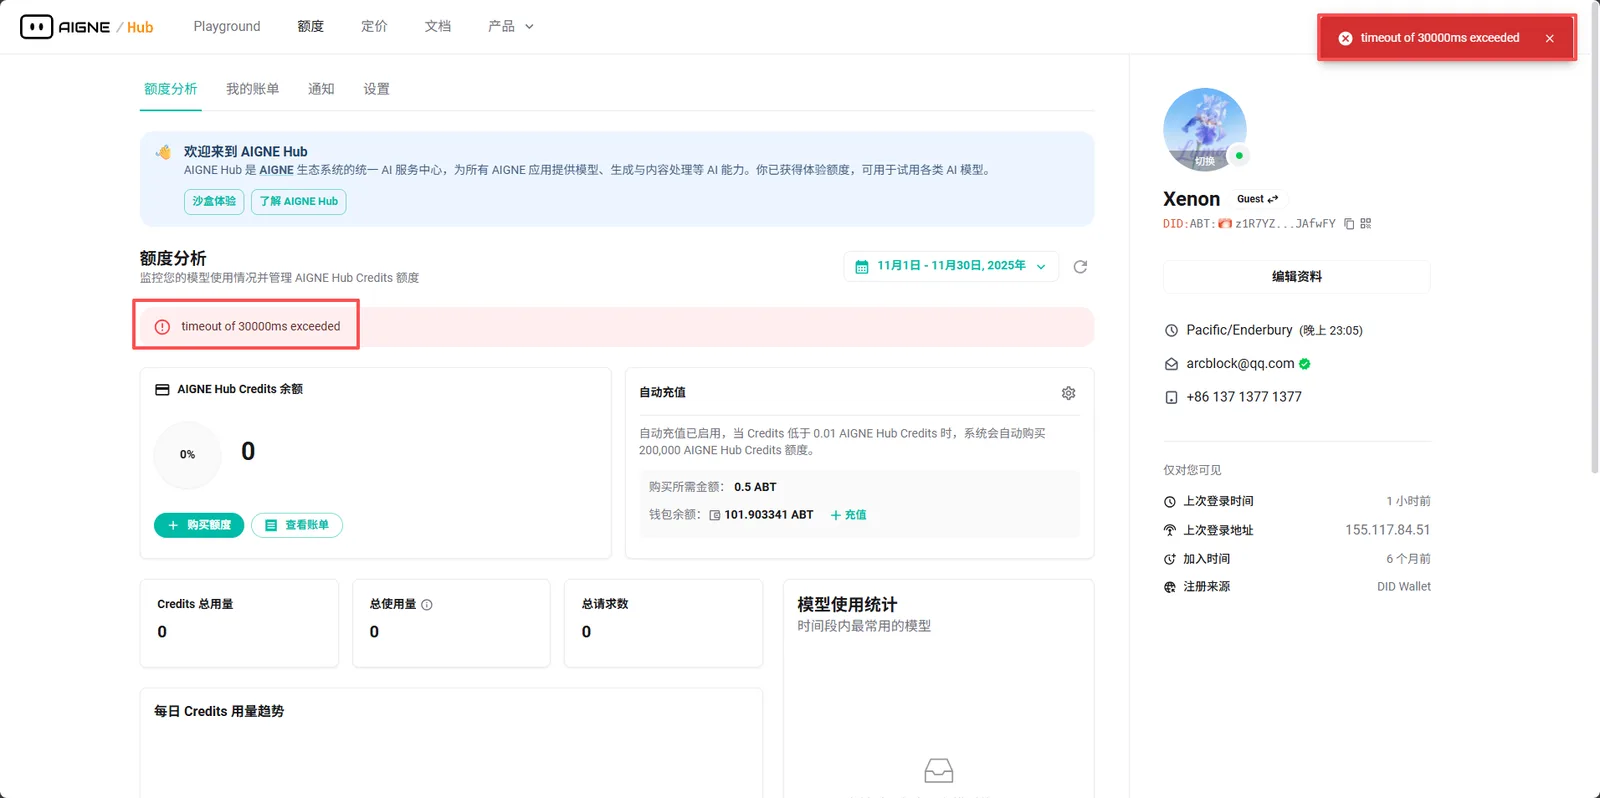Click the clock icon beside Pacific/Enderbury
The width and height of the screenshot is (1600, 798).
click(1171, 331)
